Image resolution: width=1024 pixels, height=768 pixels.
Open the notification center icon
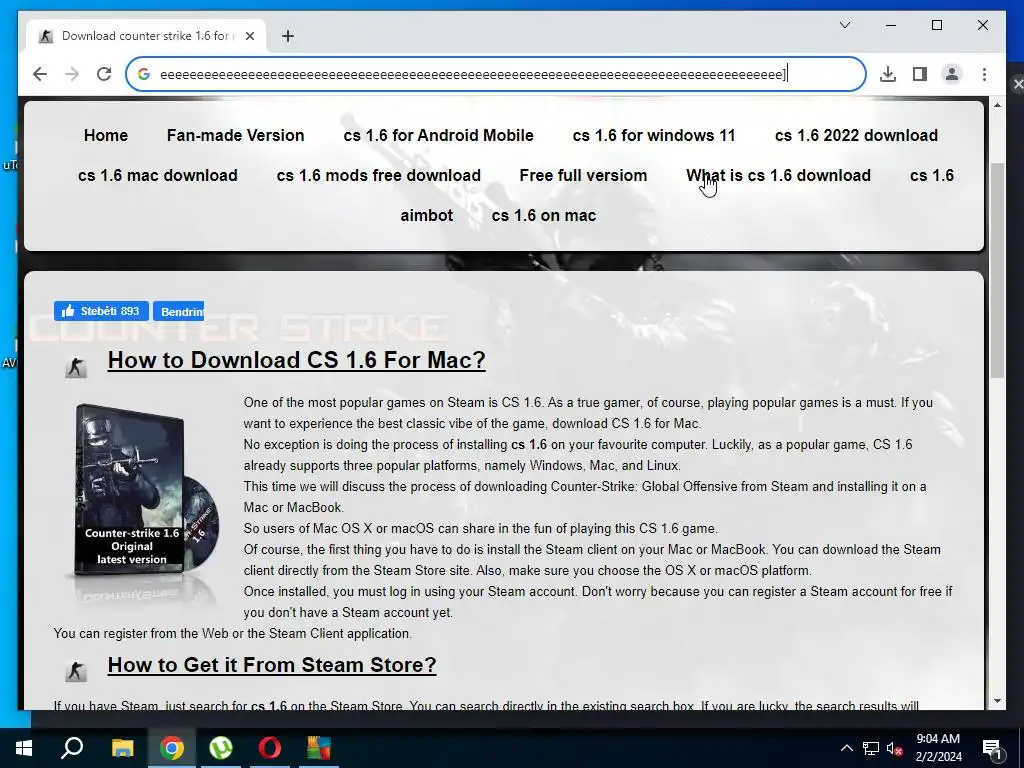tap(991, 748)
